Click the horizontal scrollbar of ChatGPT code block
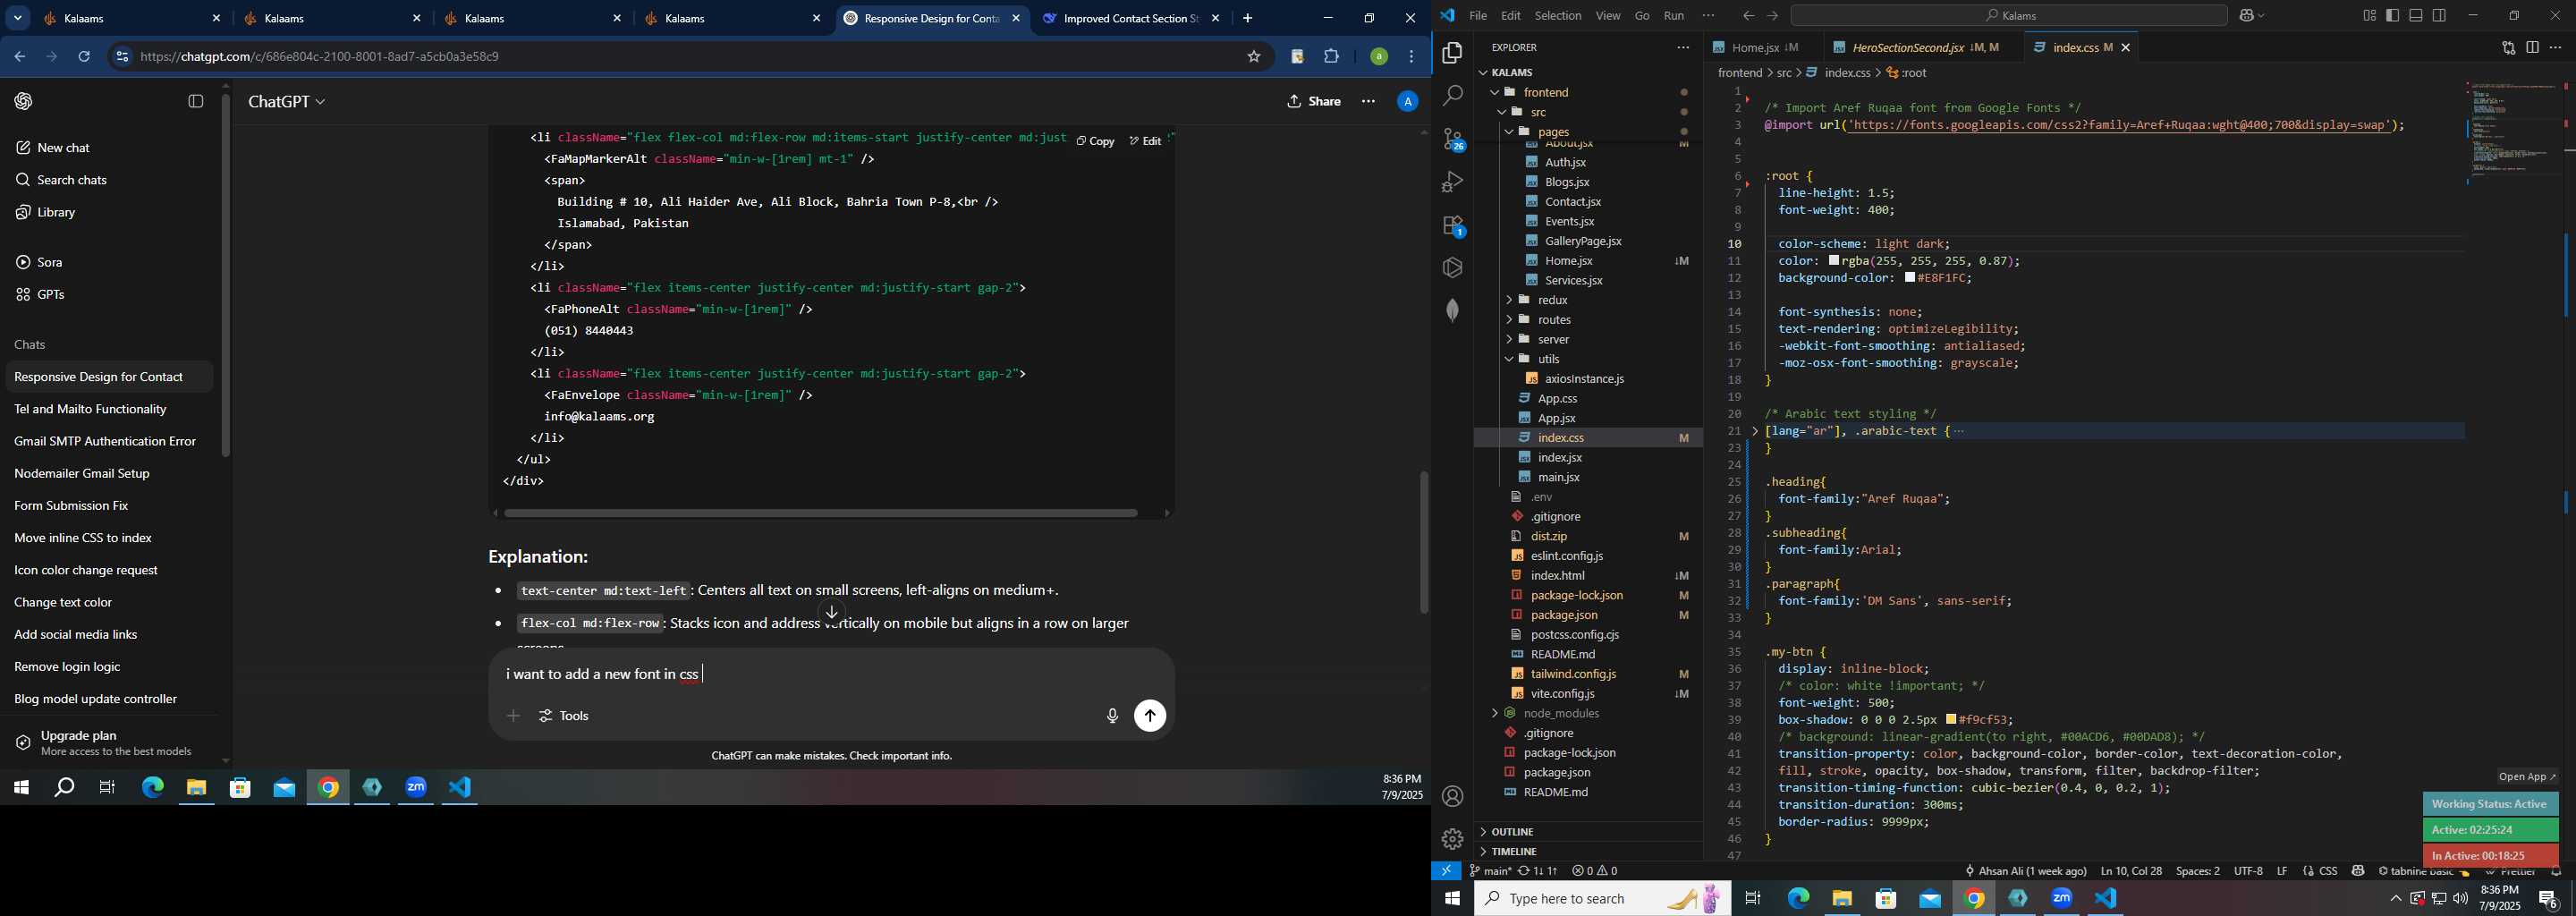 (820, 513)
